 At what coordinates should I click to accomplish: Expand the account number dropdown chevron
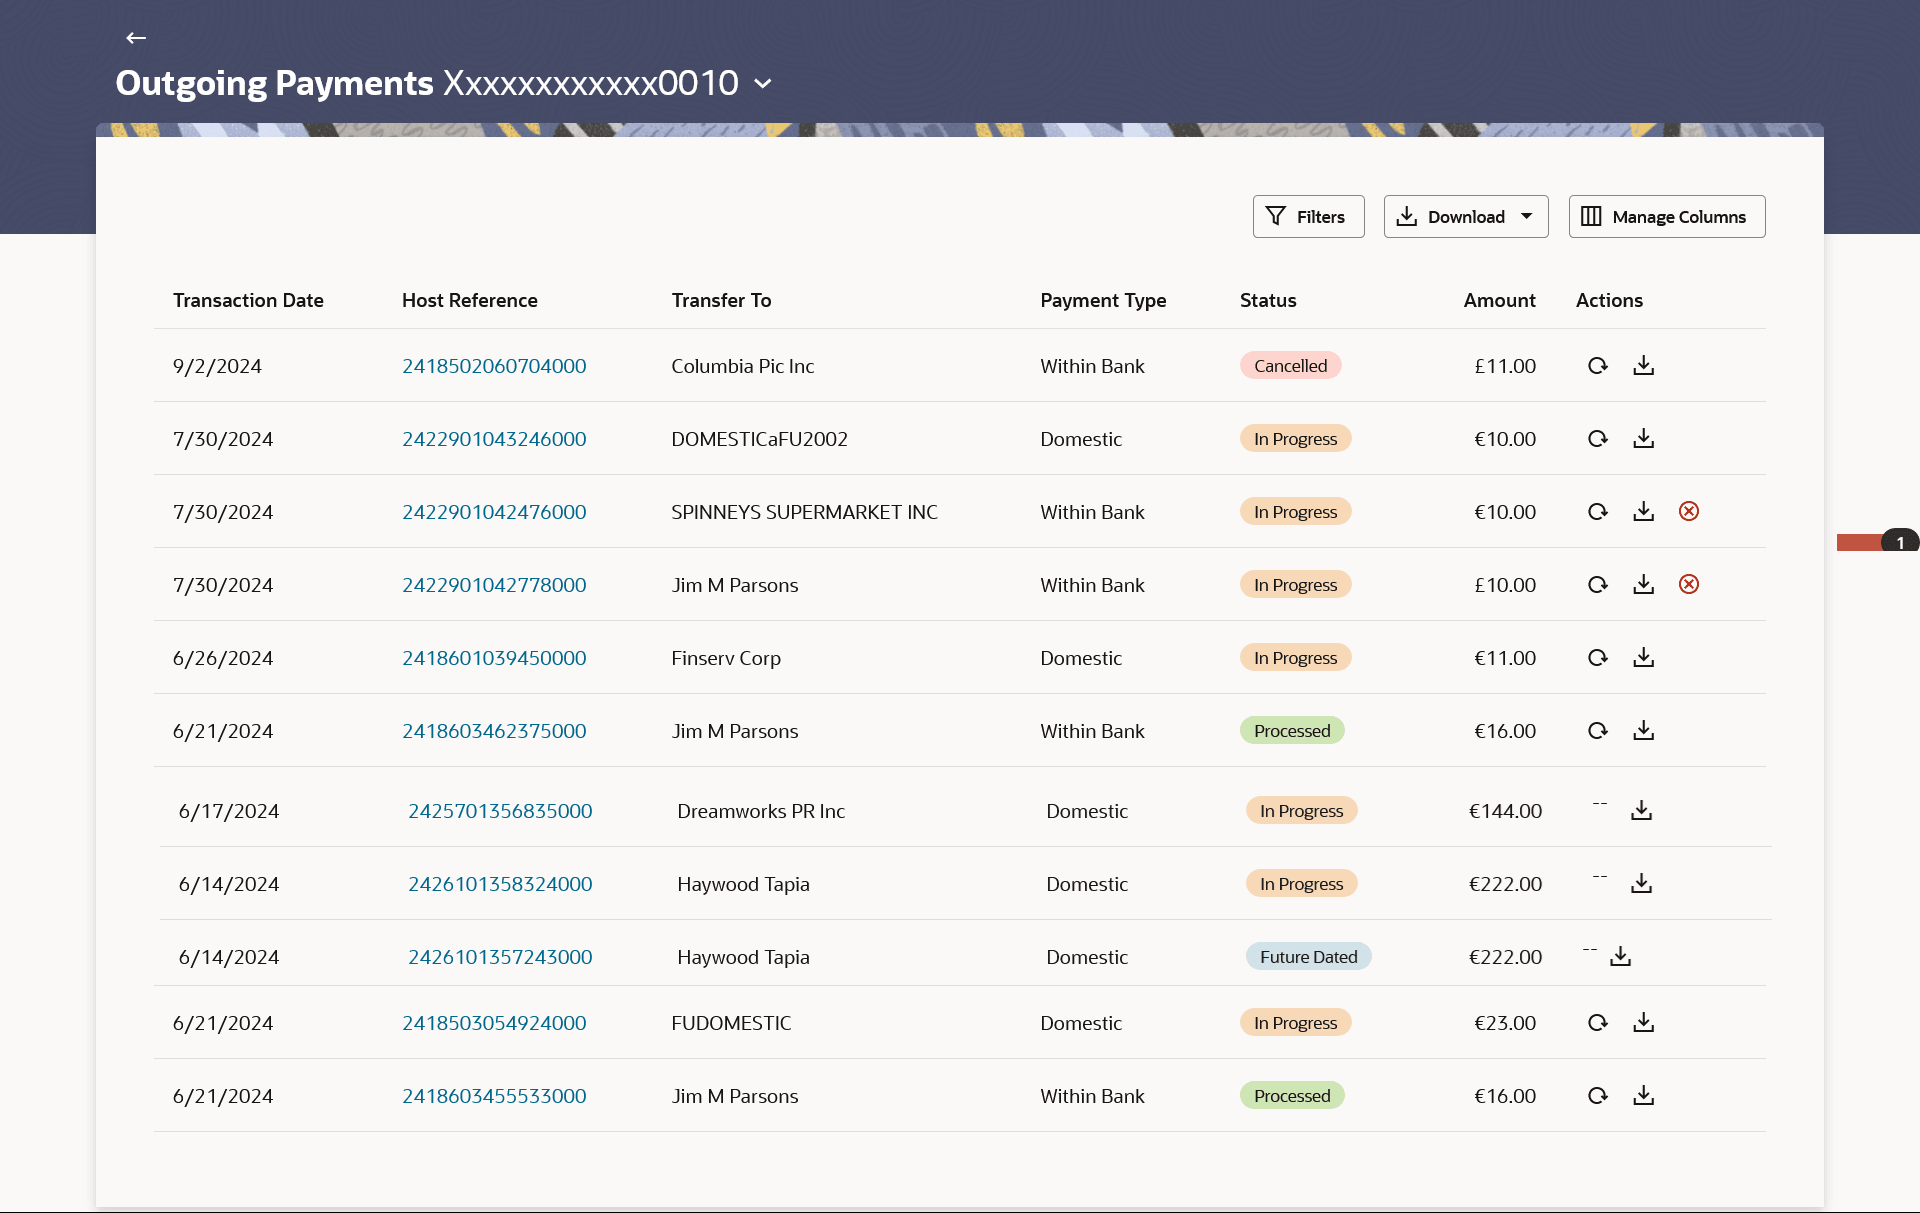pos(763,84)
